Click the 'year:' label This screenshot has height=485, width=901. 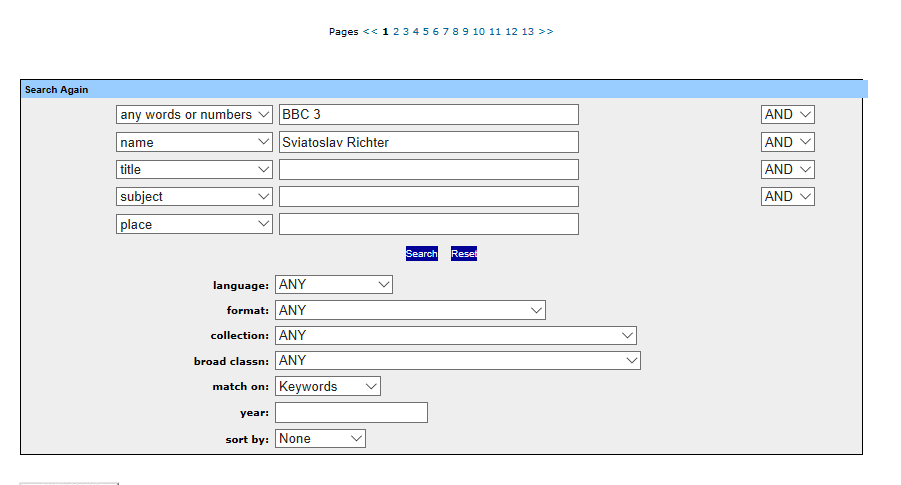coord(254,413)
